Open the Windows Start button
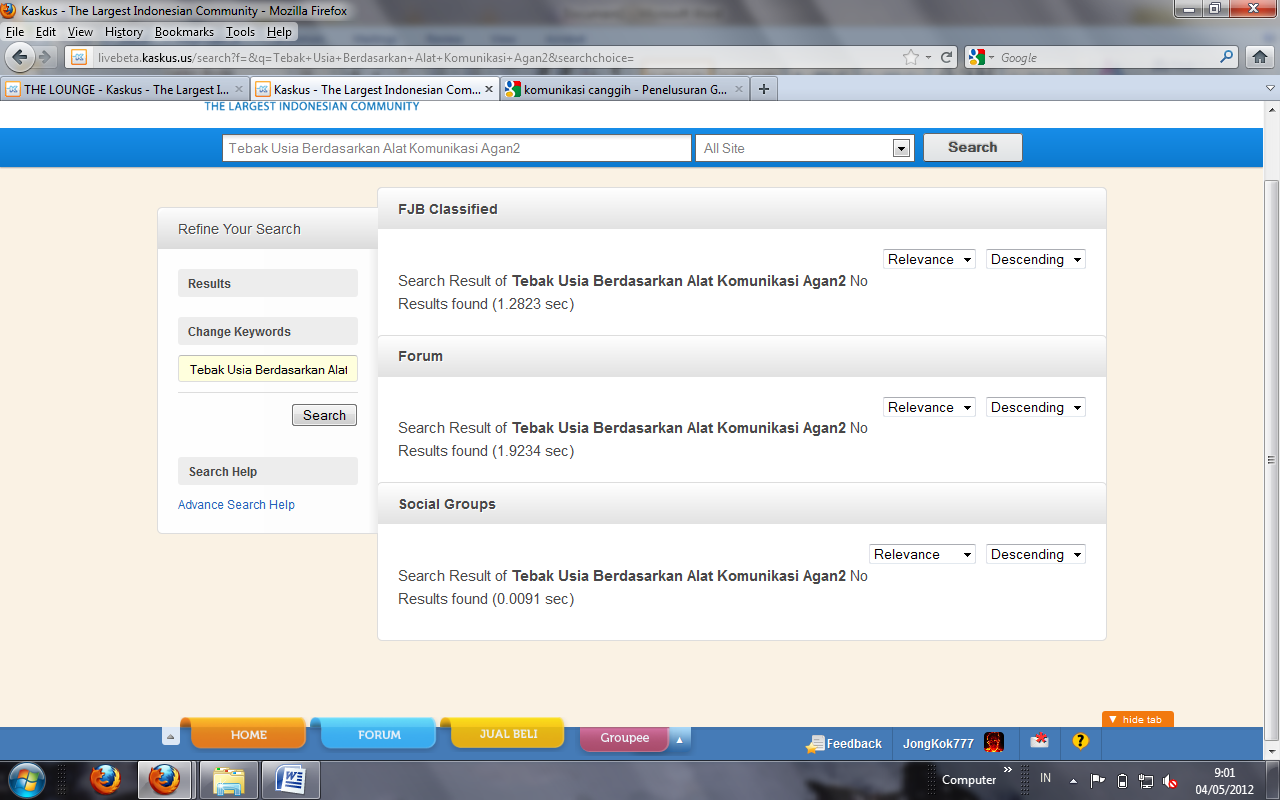The width and height of the screenshot is (1280, 800). click(x=27, y=779)
